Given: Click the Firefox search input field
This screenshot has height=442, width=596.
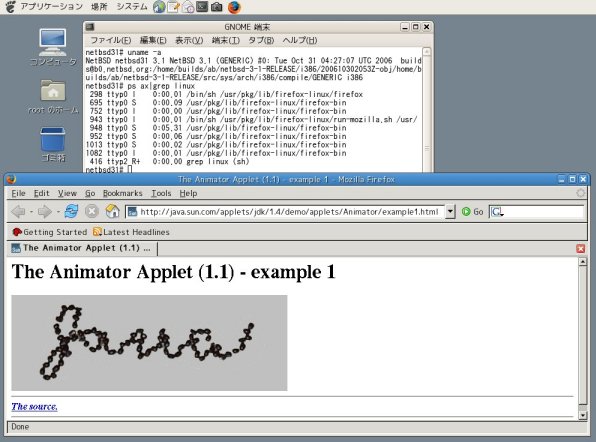Looking at the screenshot, I should coord(544,212).
